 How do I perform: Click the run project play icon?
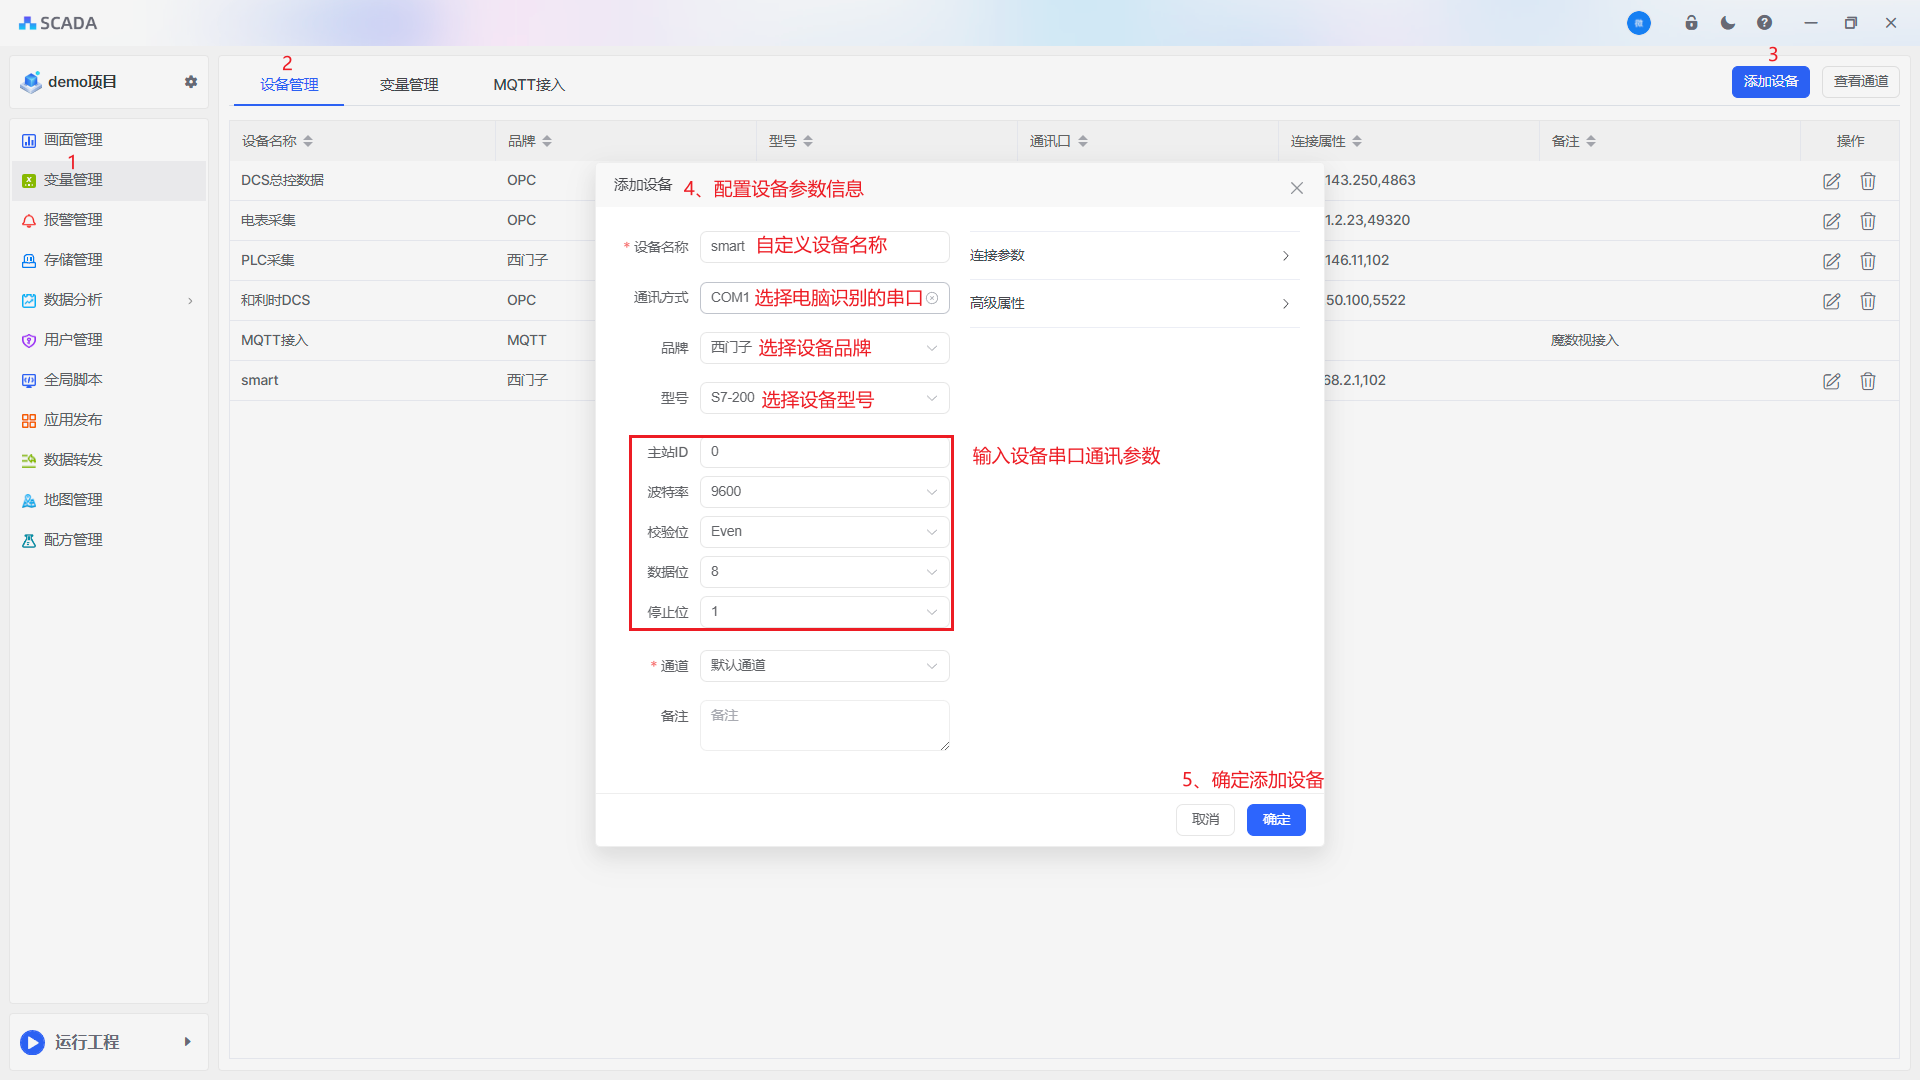(32, 1042)
